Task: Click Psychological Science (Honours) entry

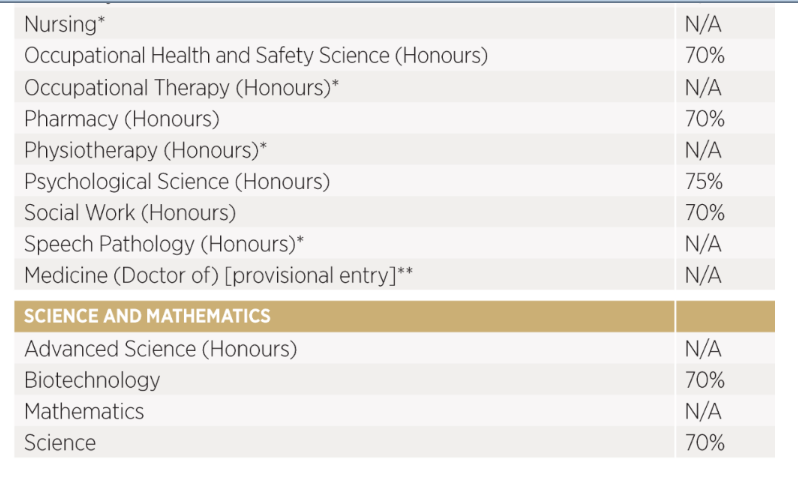Action: (177, 182)
